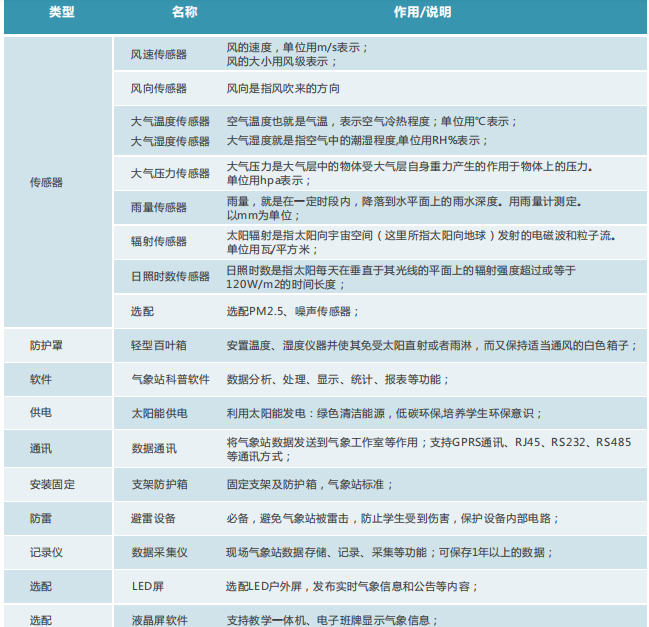Click the 百叶箱 description about 白色箱子
649x627 pixels.
432,345
